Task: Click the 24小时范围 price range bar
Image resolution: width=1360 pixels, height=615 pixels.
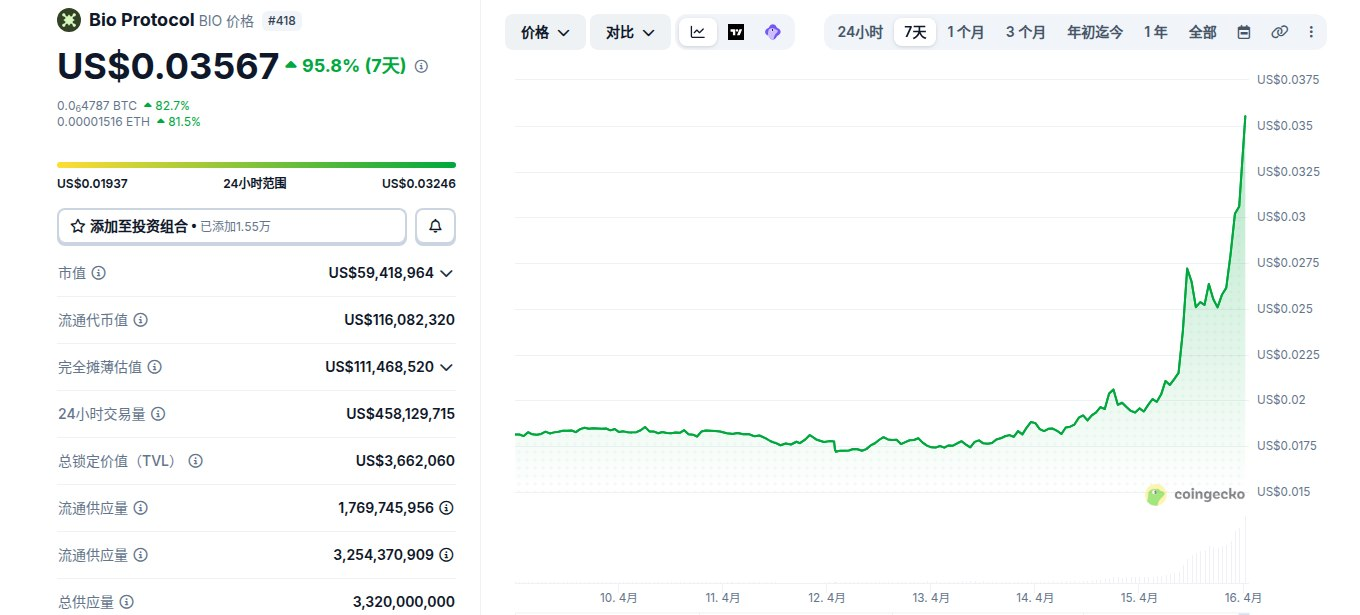Action: coord(256,165)
